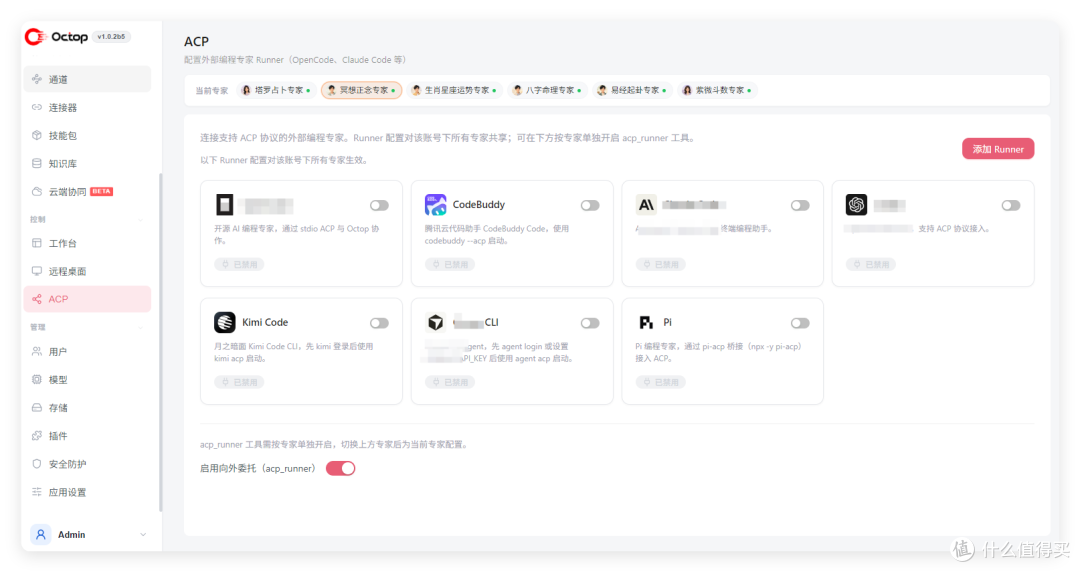The image size is (1080, 572).
Task: Click the Admin avatar icon
Action: (41, 535)
